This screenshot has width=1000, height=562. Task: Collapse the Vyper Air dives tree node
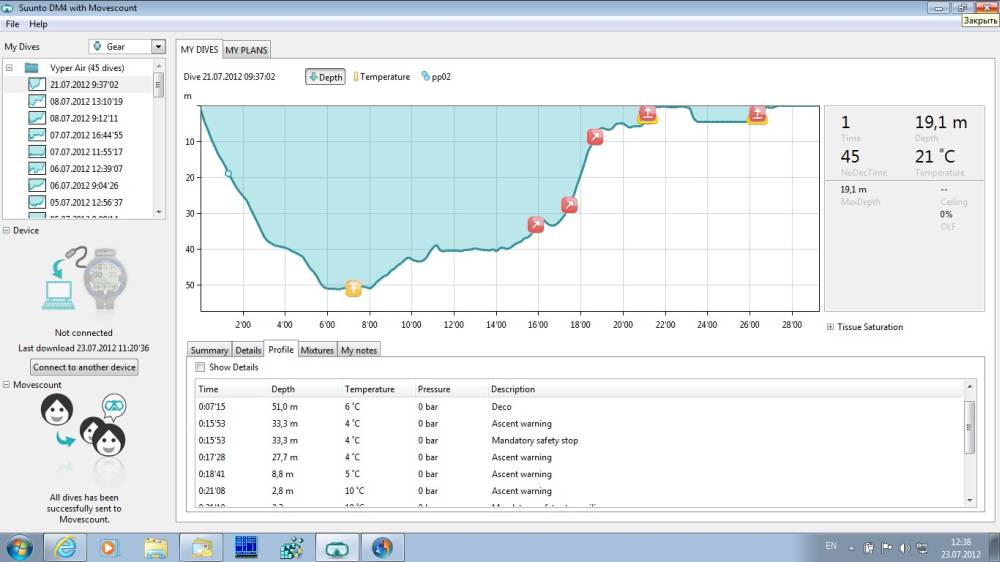(10, 68)
